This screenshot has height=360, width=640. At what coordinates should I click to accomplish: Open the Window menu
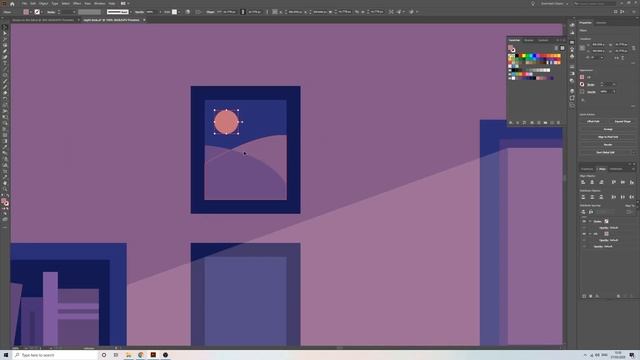(x=100, y=3)
